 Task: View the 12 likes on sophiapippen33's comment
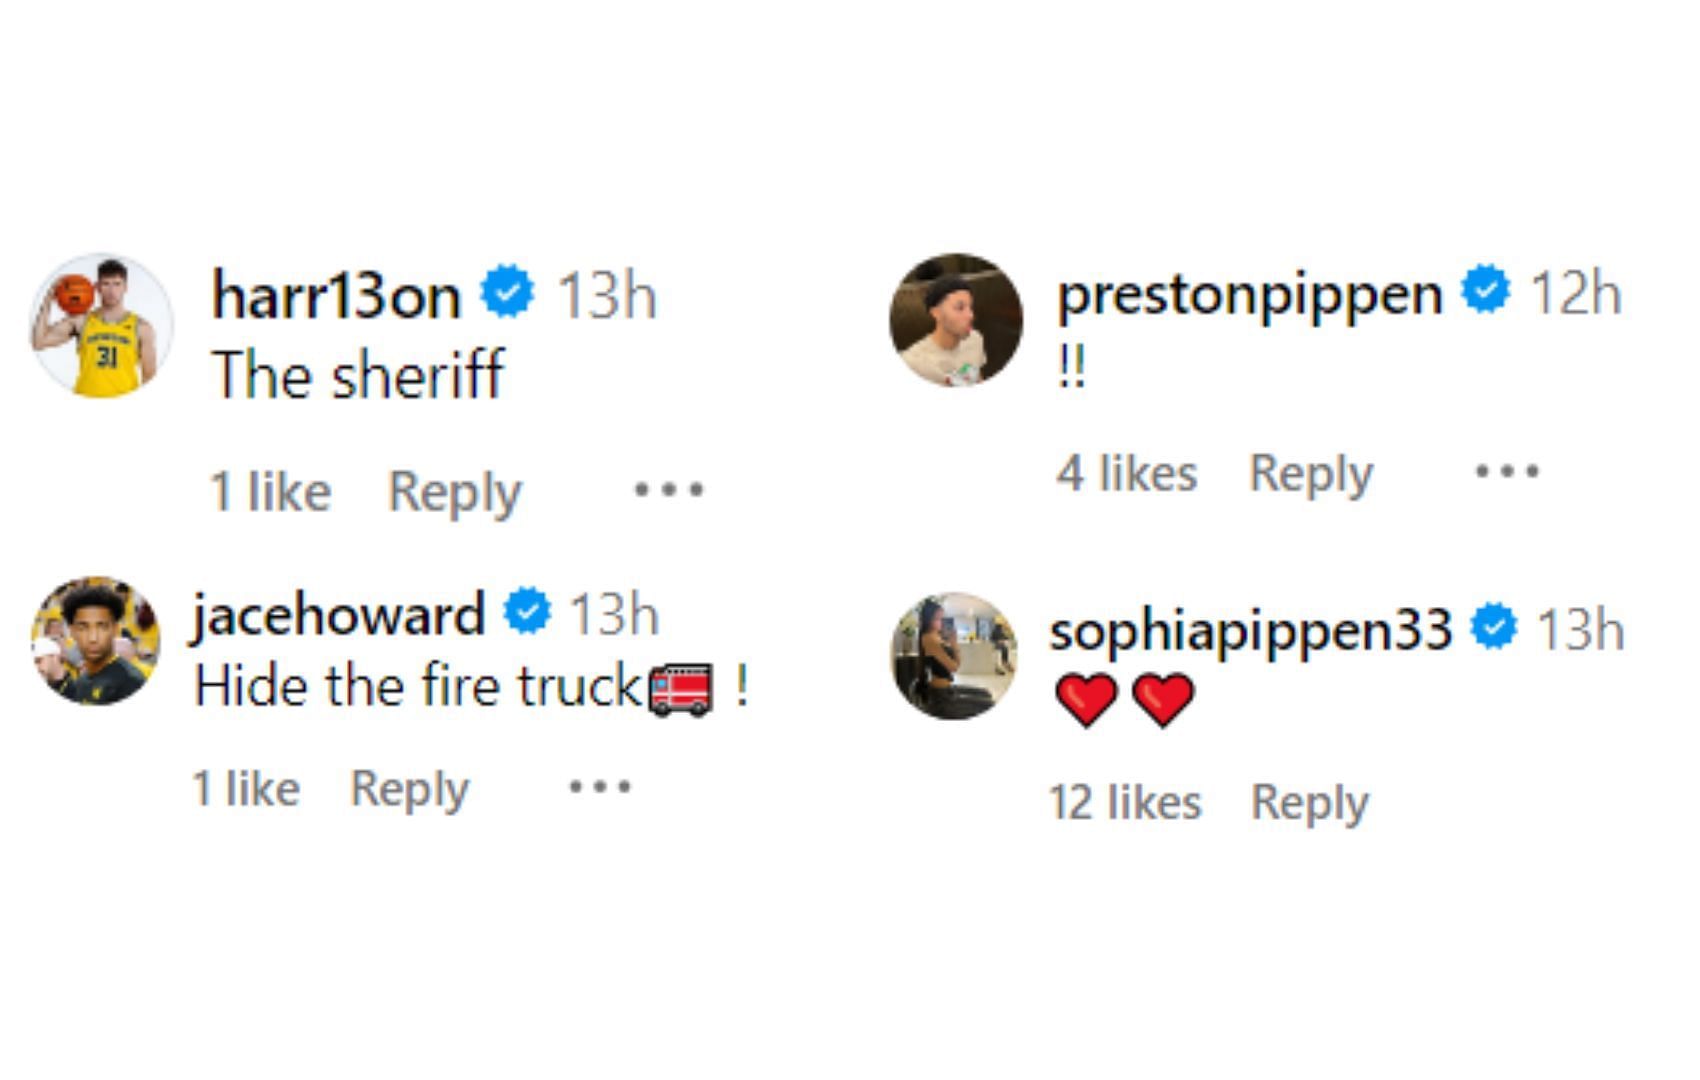1124,802
